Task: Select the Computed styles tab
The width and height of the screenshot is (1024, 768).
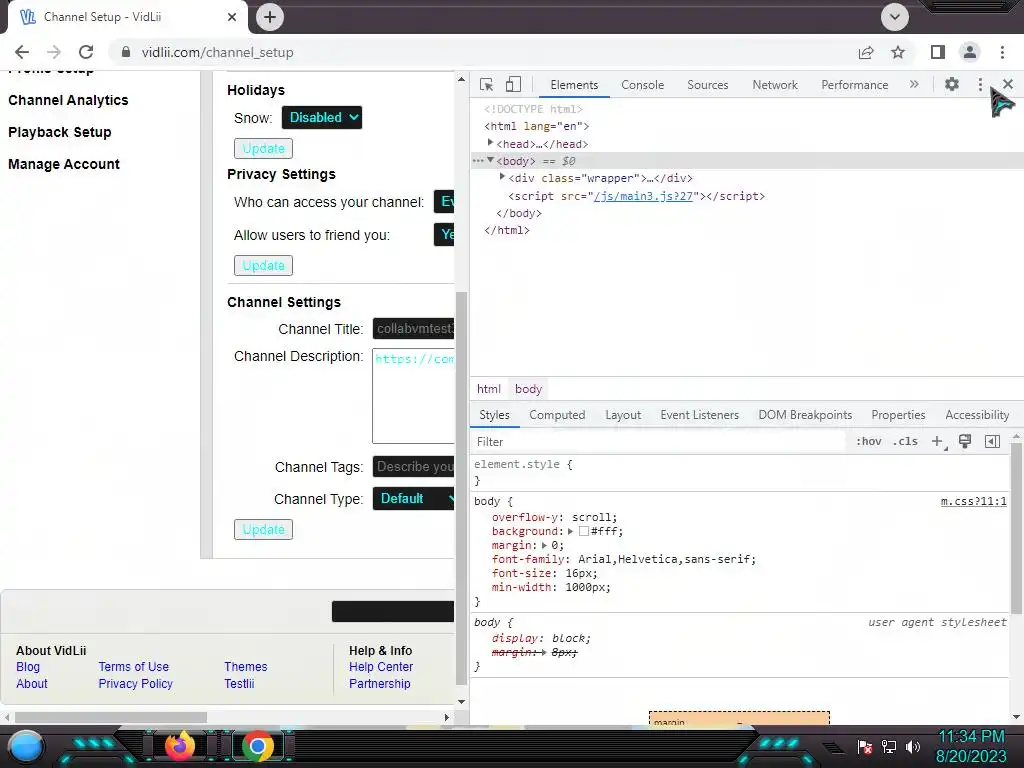Action: coord(557,415)
